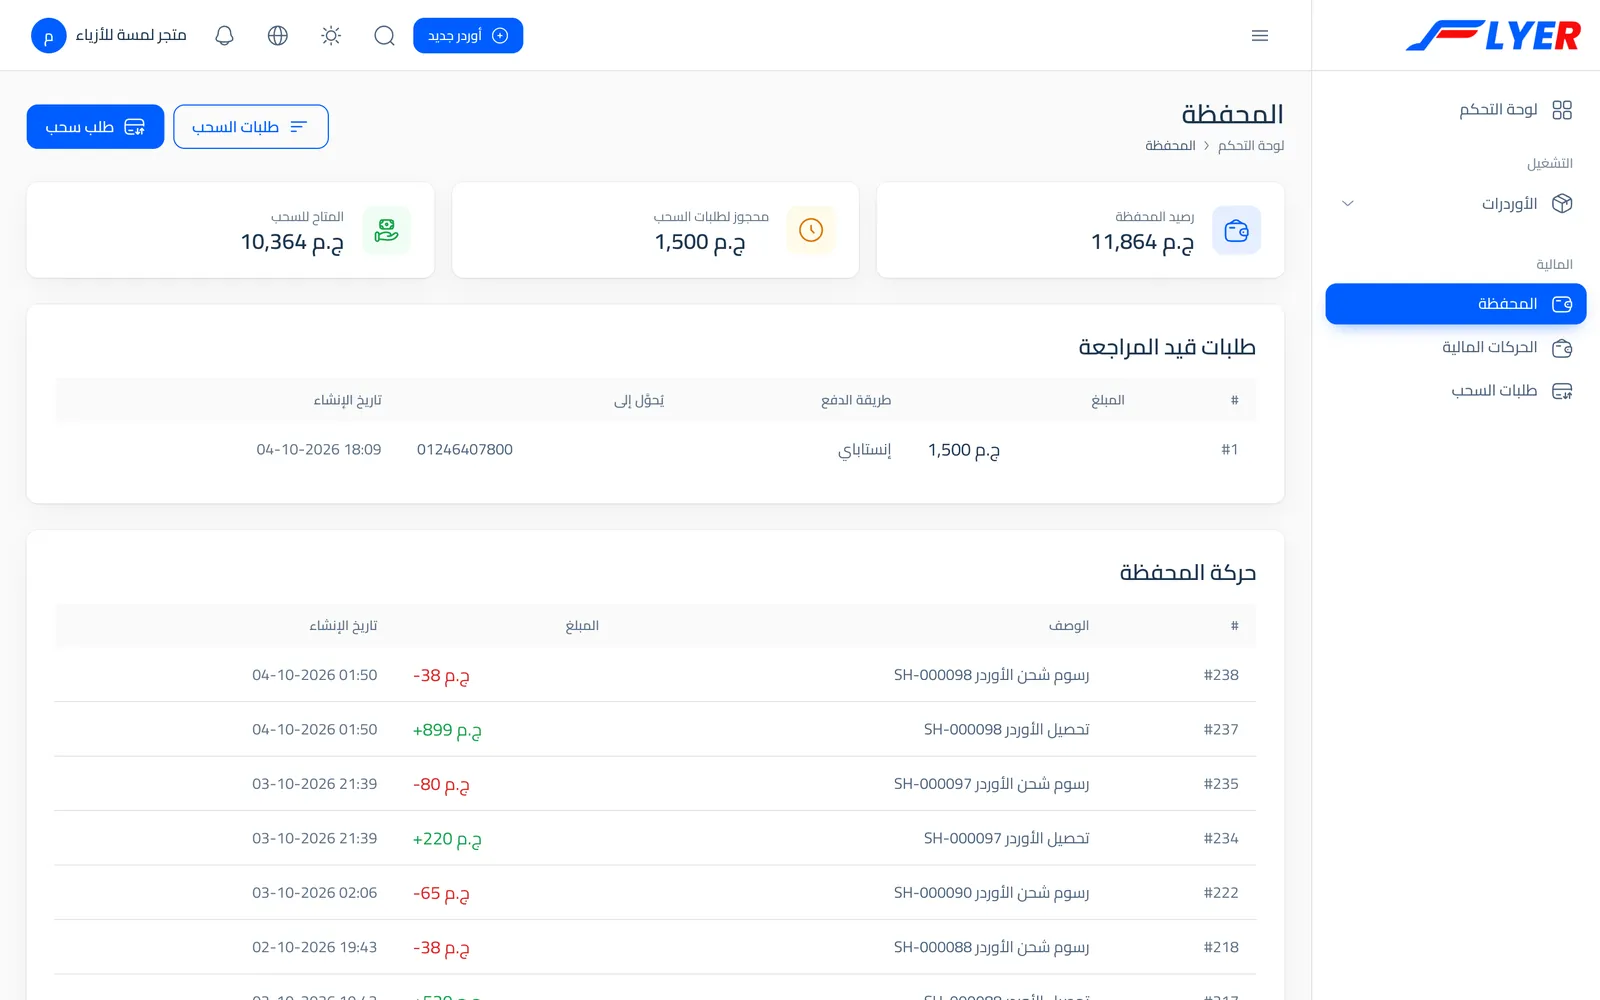1600x1000 pixels.
Task: Click the store name متجر لمسة للأزياء
Action: click(131, 35)
